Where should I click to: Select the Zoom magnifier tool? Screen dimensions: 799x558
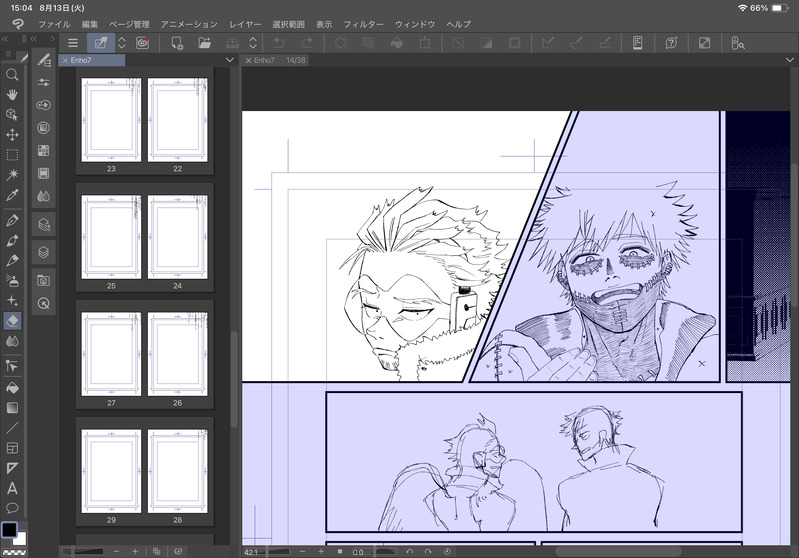12,75
